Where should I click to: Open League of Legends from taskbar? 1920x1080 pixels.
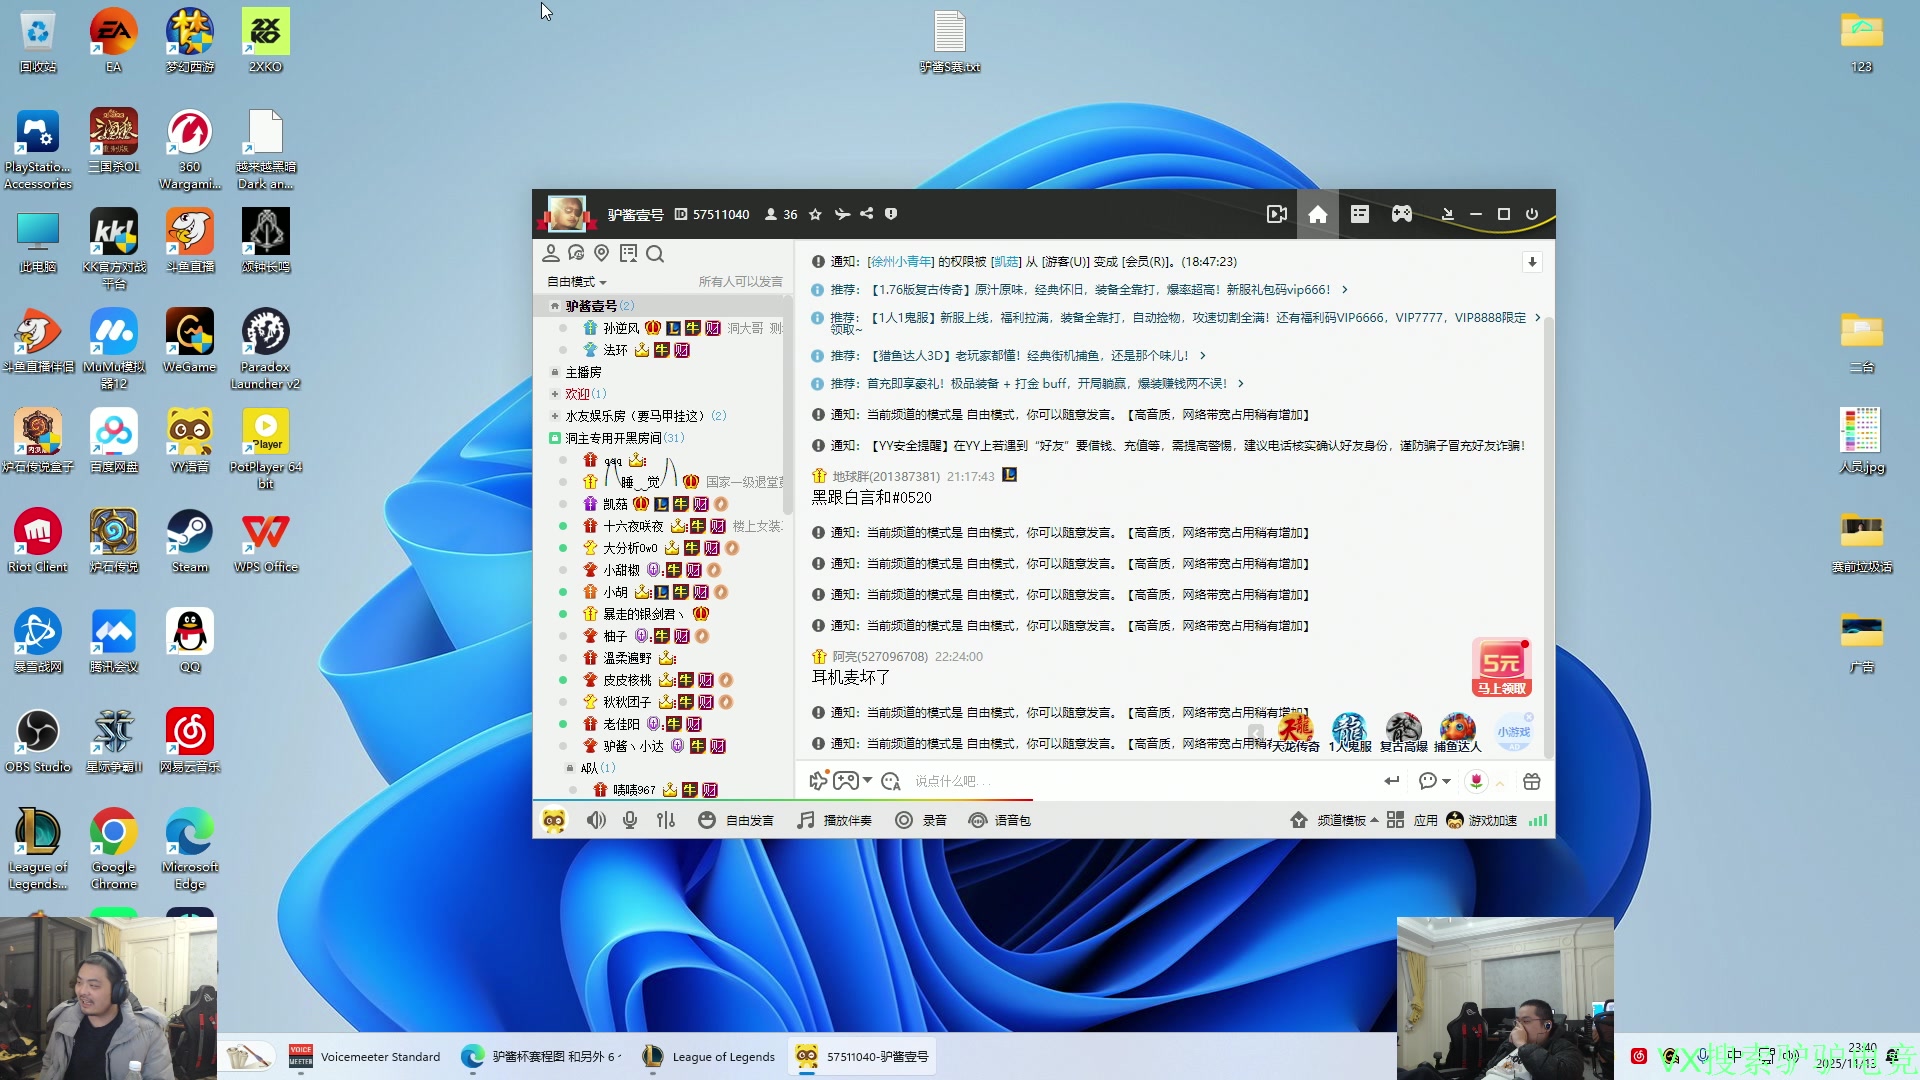point(709,1057)
